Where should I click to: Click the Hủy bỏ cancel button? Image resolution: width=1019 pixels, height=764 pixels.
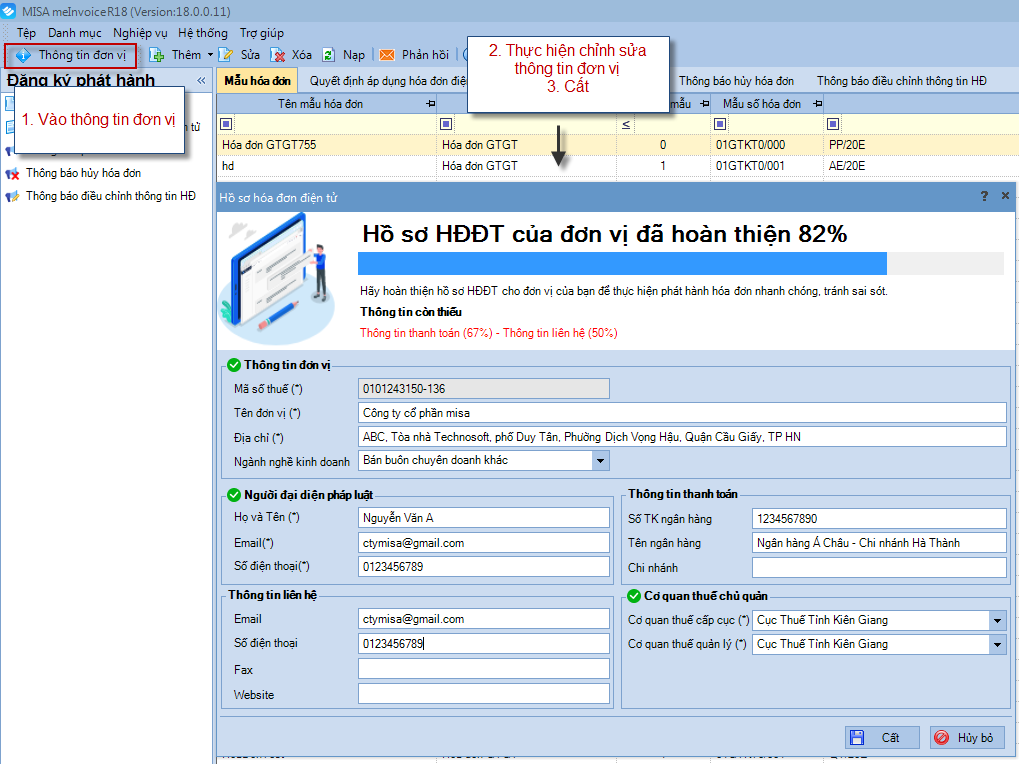pyautogui.click(x=967, y=737)
